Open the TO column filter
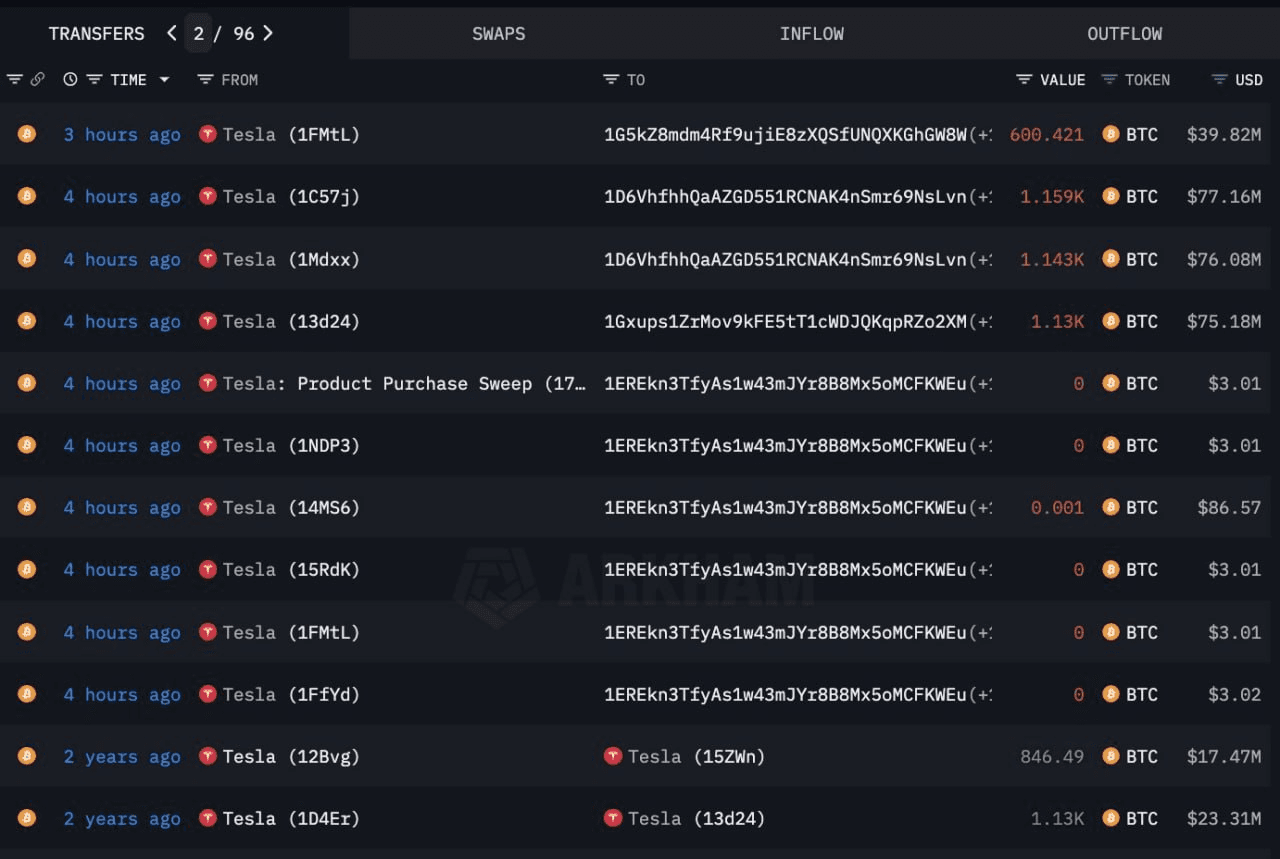The width and height of the screenshot is (1280, 859). (x=611, y=79)
